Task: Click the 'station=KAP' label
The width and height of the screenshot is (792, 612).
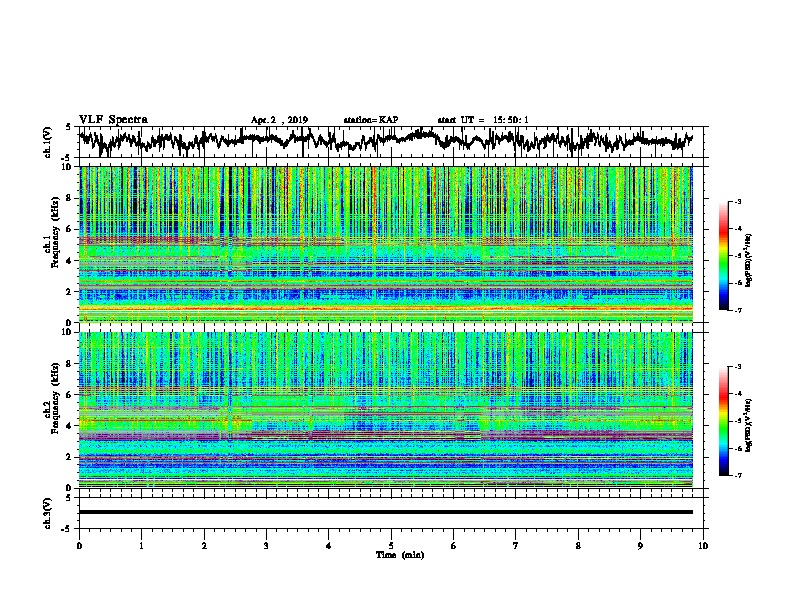Action: [x=371, y=120]
